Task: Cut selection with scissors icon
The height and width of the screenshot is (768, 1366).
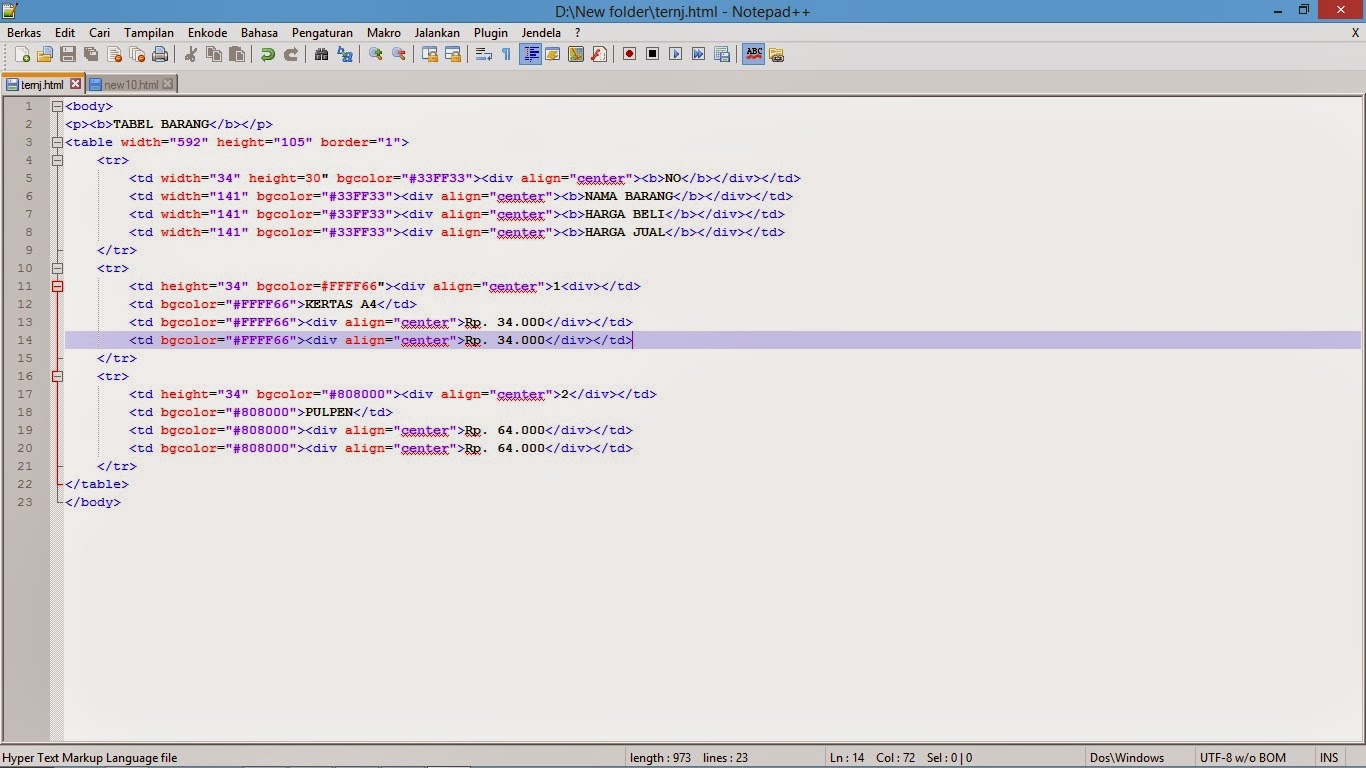Action: [190, 54]
